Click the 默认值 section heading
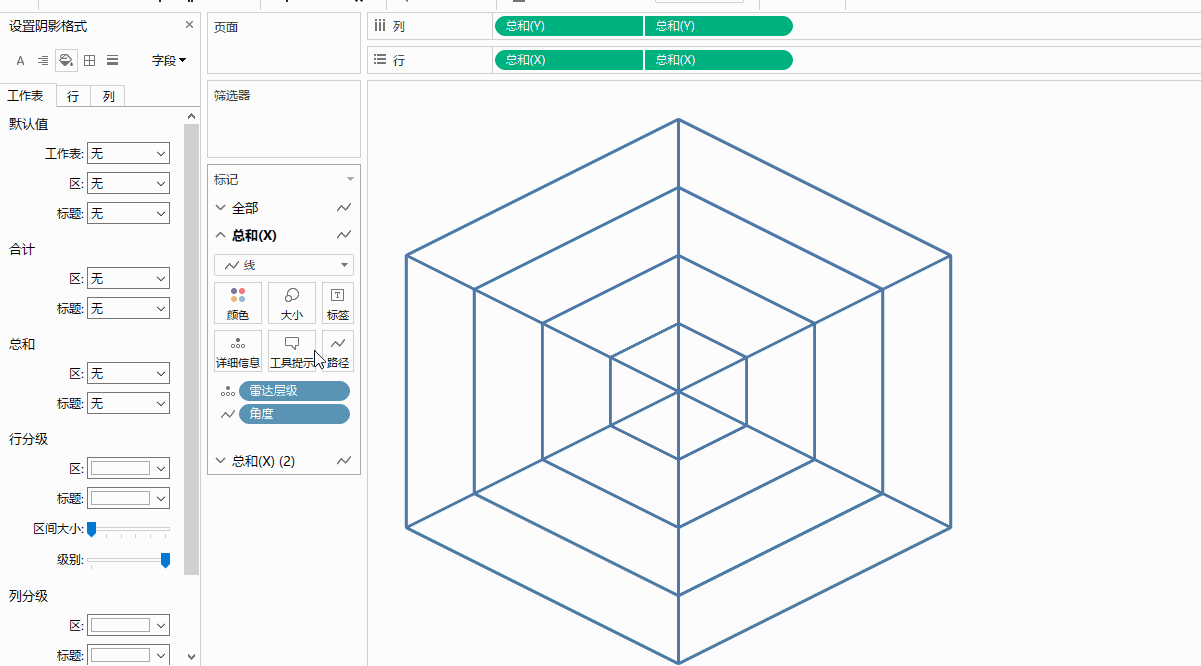This screenshot has width=1201, height=666. click(28, 124)
